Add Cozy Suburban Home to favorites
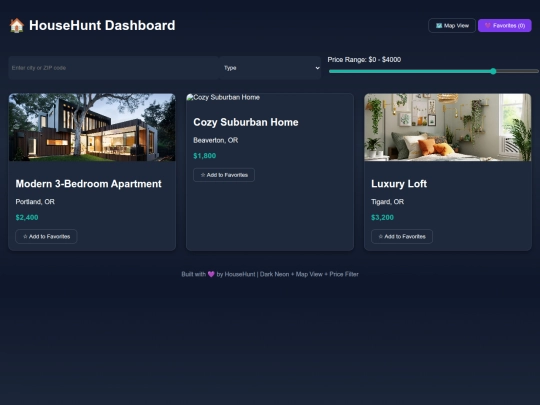The image size is (540, 405). coord(224,175)
